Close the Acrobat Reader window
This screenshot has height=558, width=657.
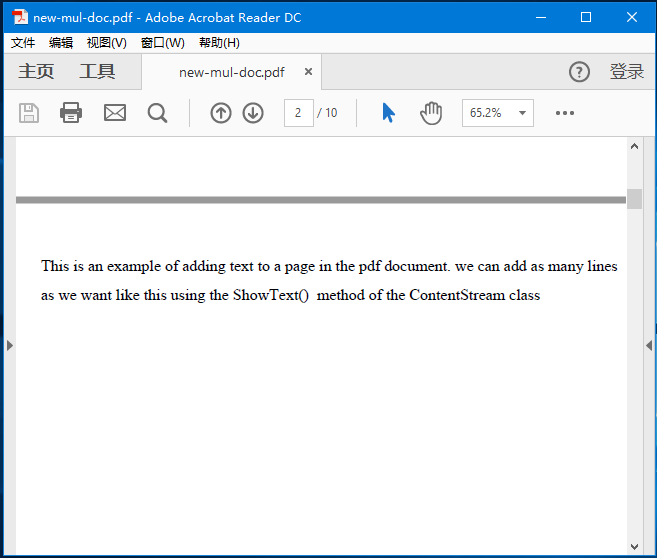(632, 17)
